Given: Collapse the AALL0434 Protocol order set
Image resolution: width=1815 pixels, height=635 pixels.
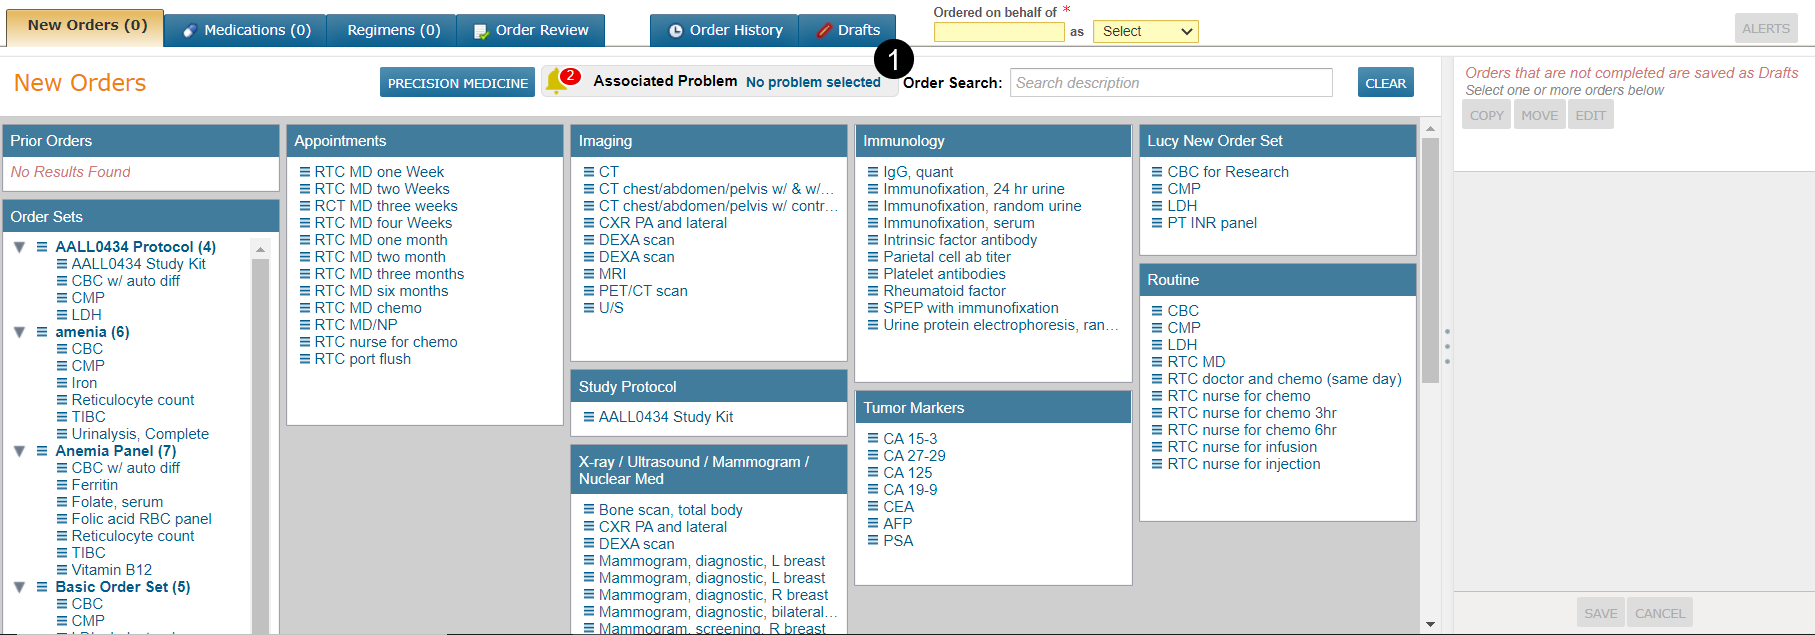Looking at the screenshot, I should tap(19, 247).
